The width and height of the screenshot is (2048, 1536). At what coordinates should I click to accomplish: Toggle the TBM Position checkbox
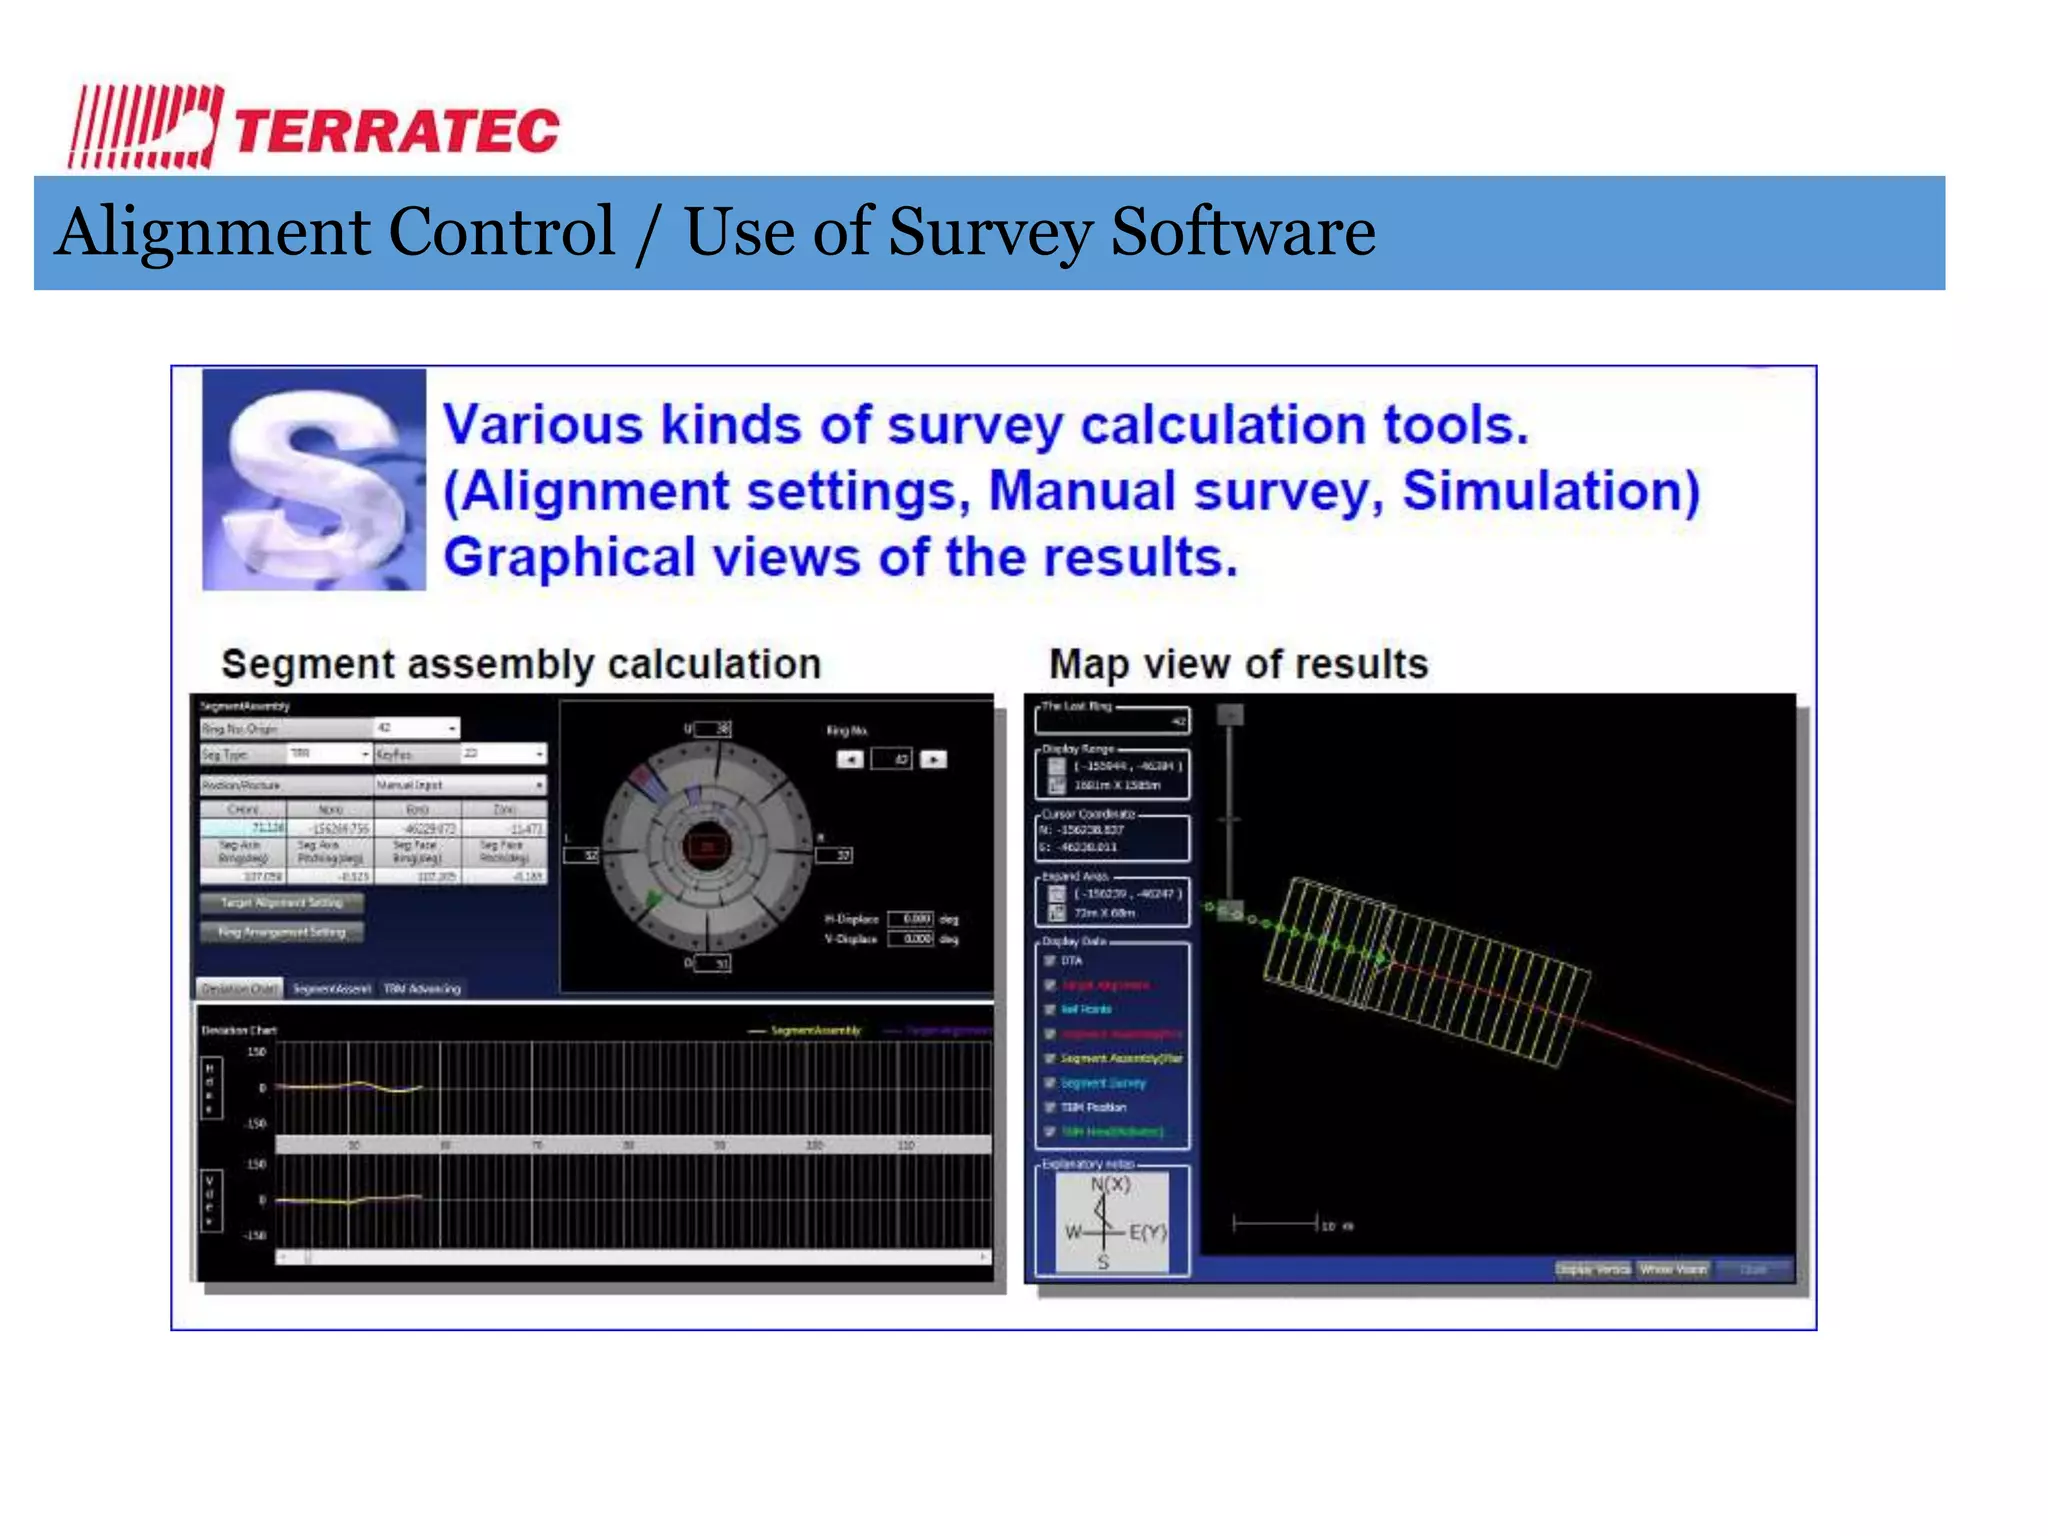point(1050,1107)
